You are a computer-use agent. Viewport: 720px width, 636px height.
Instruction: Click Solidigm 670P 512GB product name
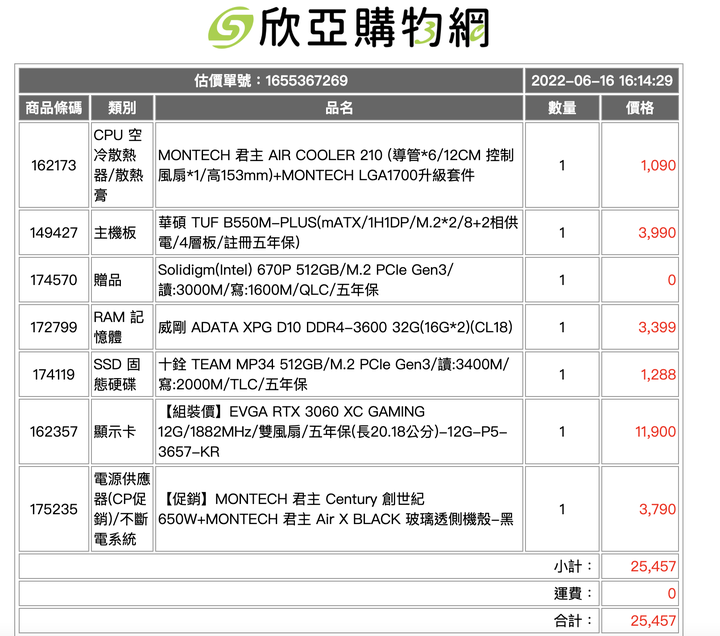(x=305, y=280)
